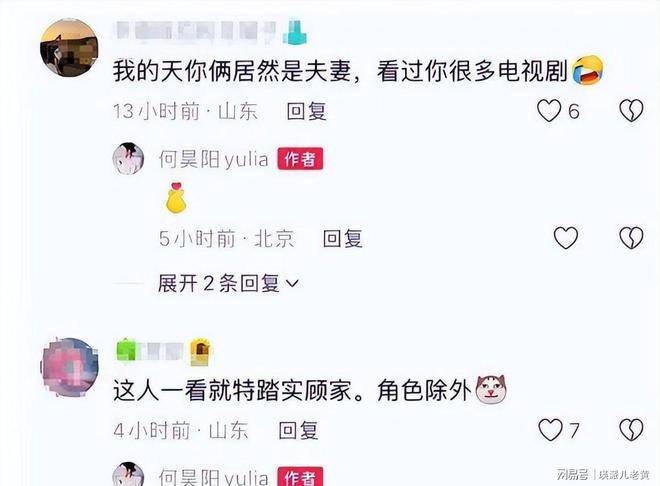The image size is (660, 486).
Task: Tap the blurred username of first commenter
Action: click(196, 31)
